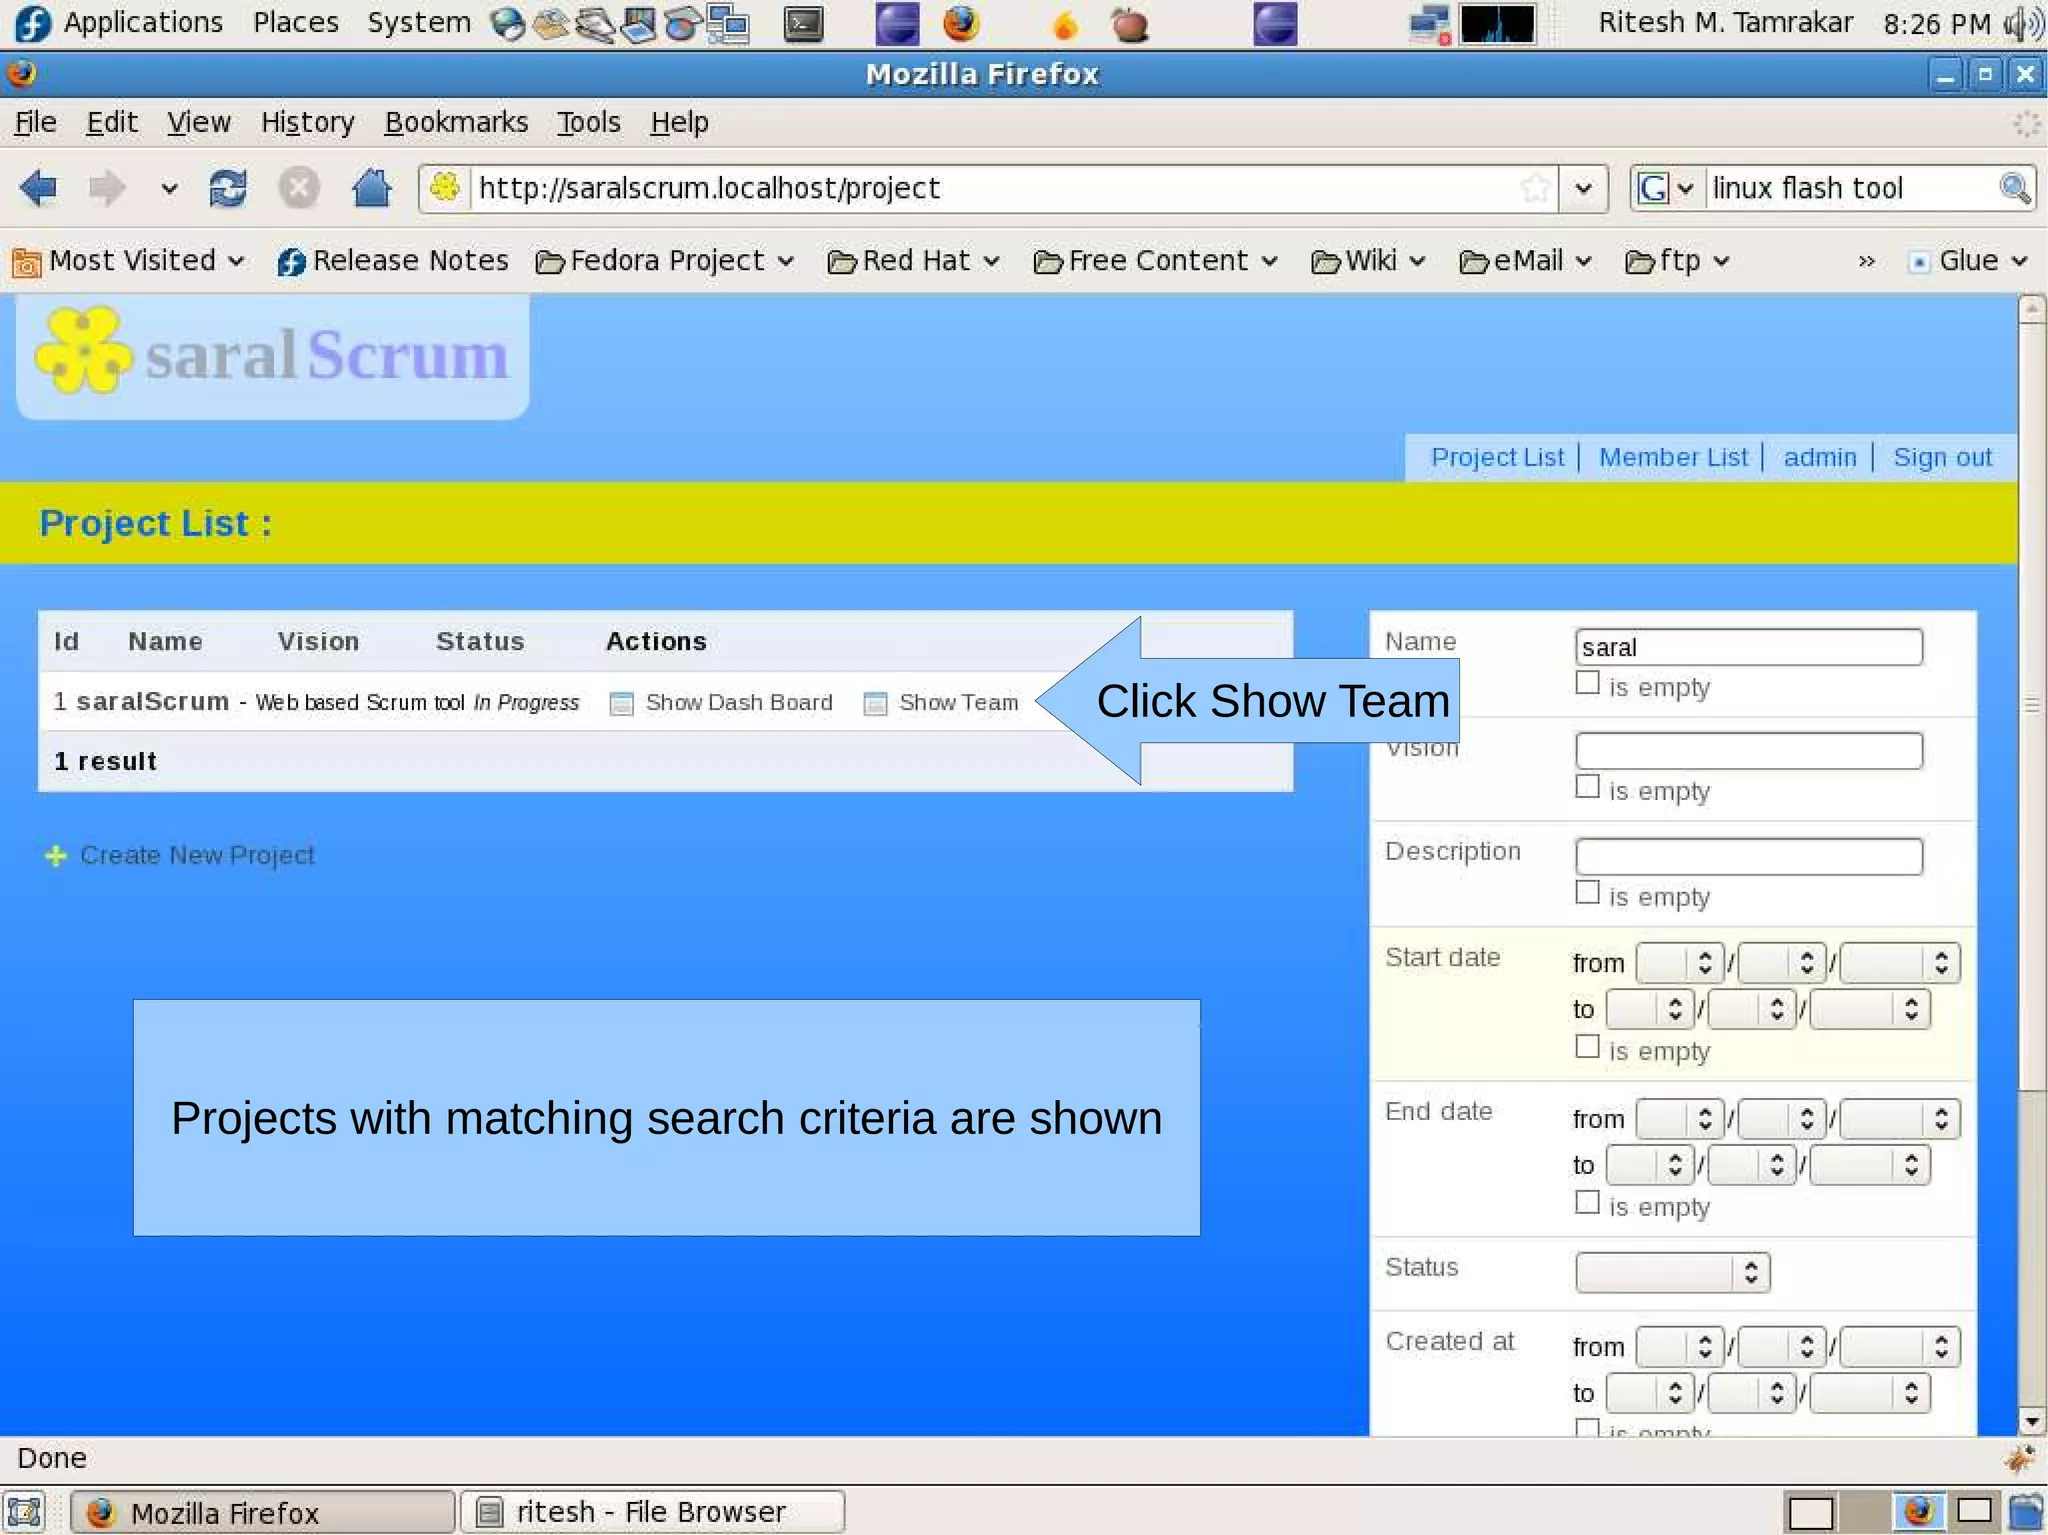Click the trash icon in the bottom panel
The width and height of the screenshot is (2048, 1535).
tap(2026, 1512)
